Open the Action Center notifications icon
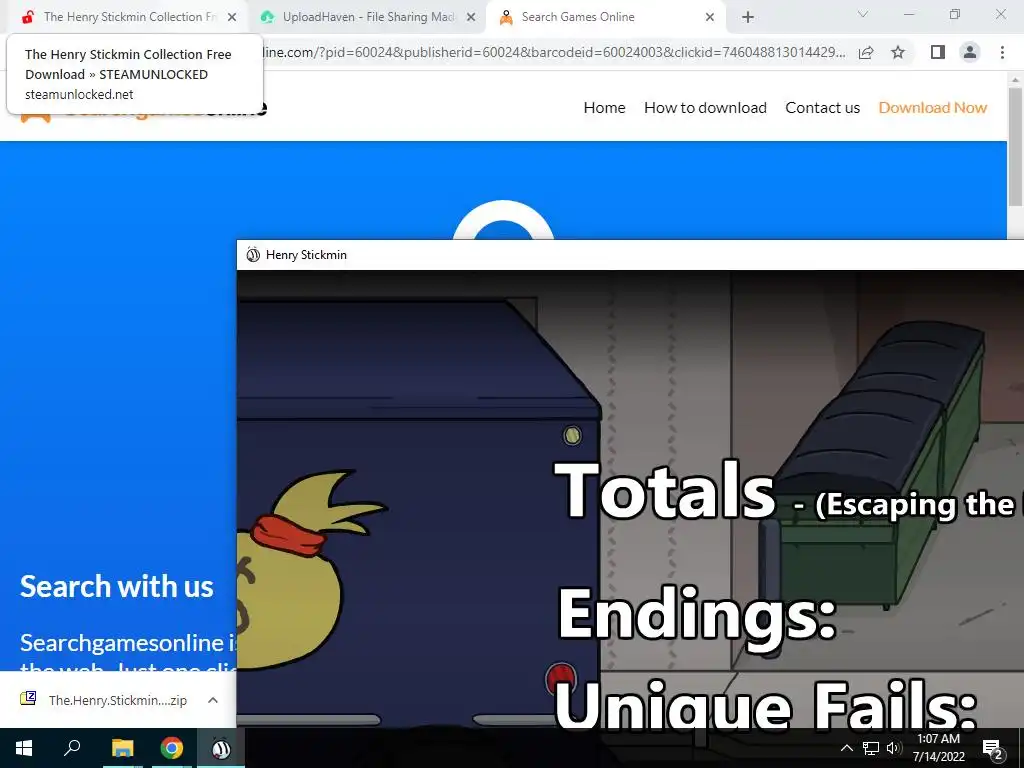 click(993, 748)
